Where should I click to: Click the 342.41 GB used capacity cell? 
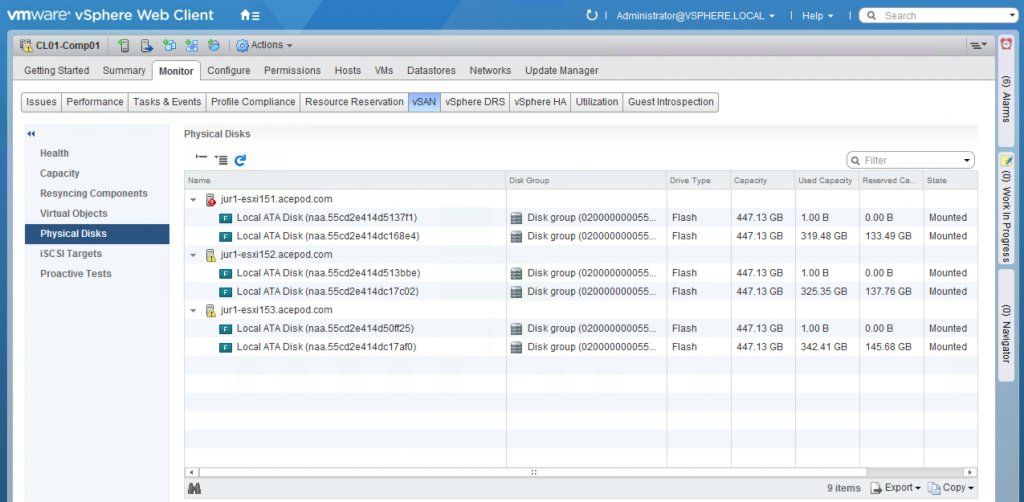coord(825,347)
